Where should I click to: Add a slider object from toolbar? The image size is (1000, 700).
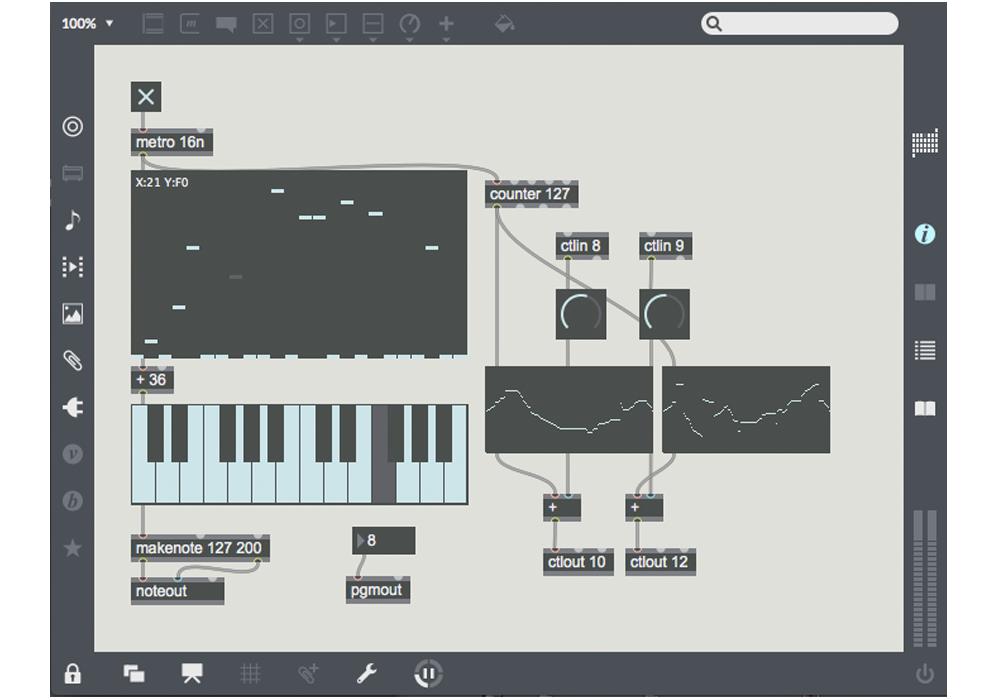(372, 24)
